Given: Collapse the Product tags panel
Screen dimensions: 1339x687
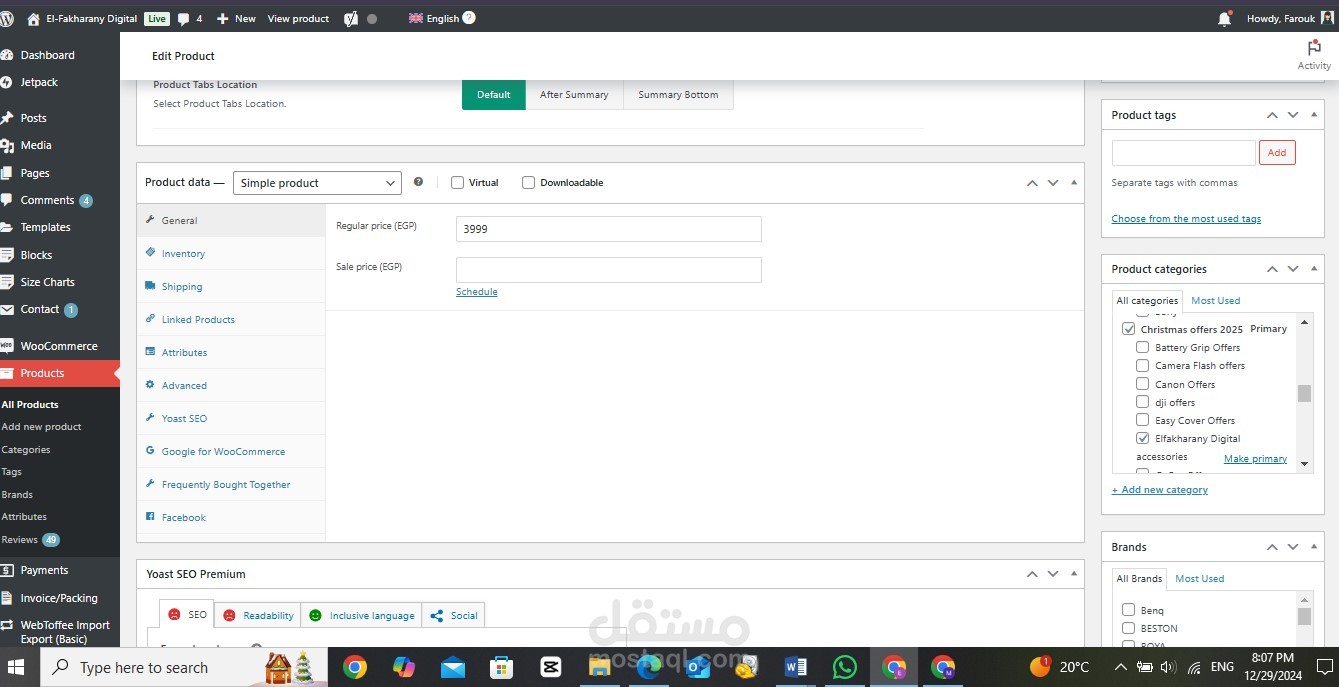Looking at the screenshot, I should 1314,115.
